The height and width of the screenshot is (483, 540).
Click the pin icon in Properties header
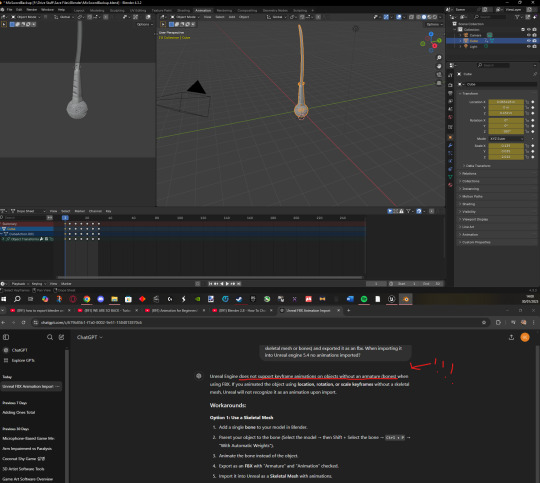(535, 74)
